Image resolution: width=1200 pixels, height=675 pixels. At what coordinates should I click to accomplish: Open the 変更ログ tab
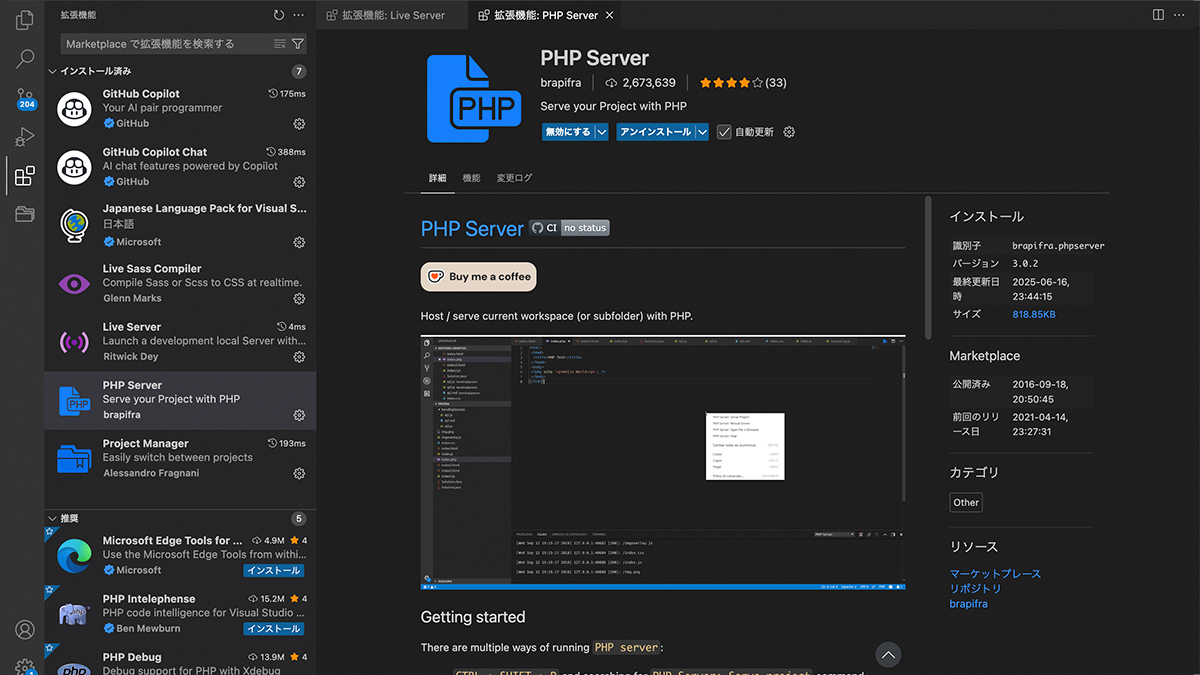514,178
